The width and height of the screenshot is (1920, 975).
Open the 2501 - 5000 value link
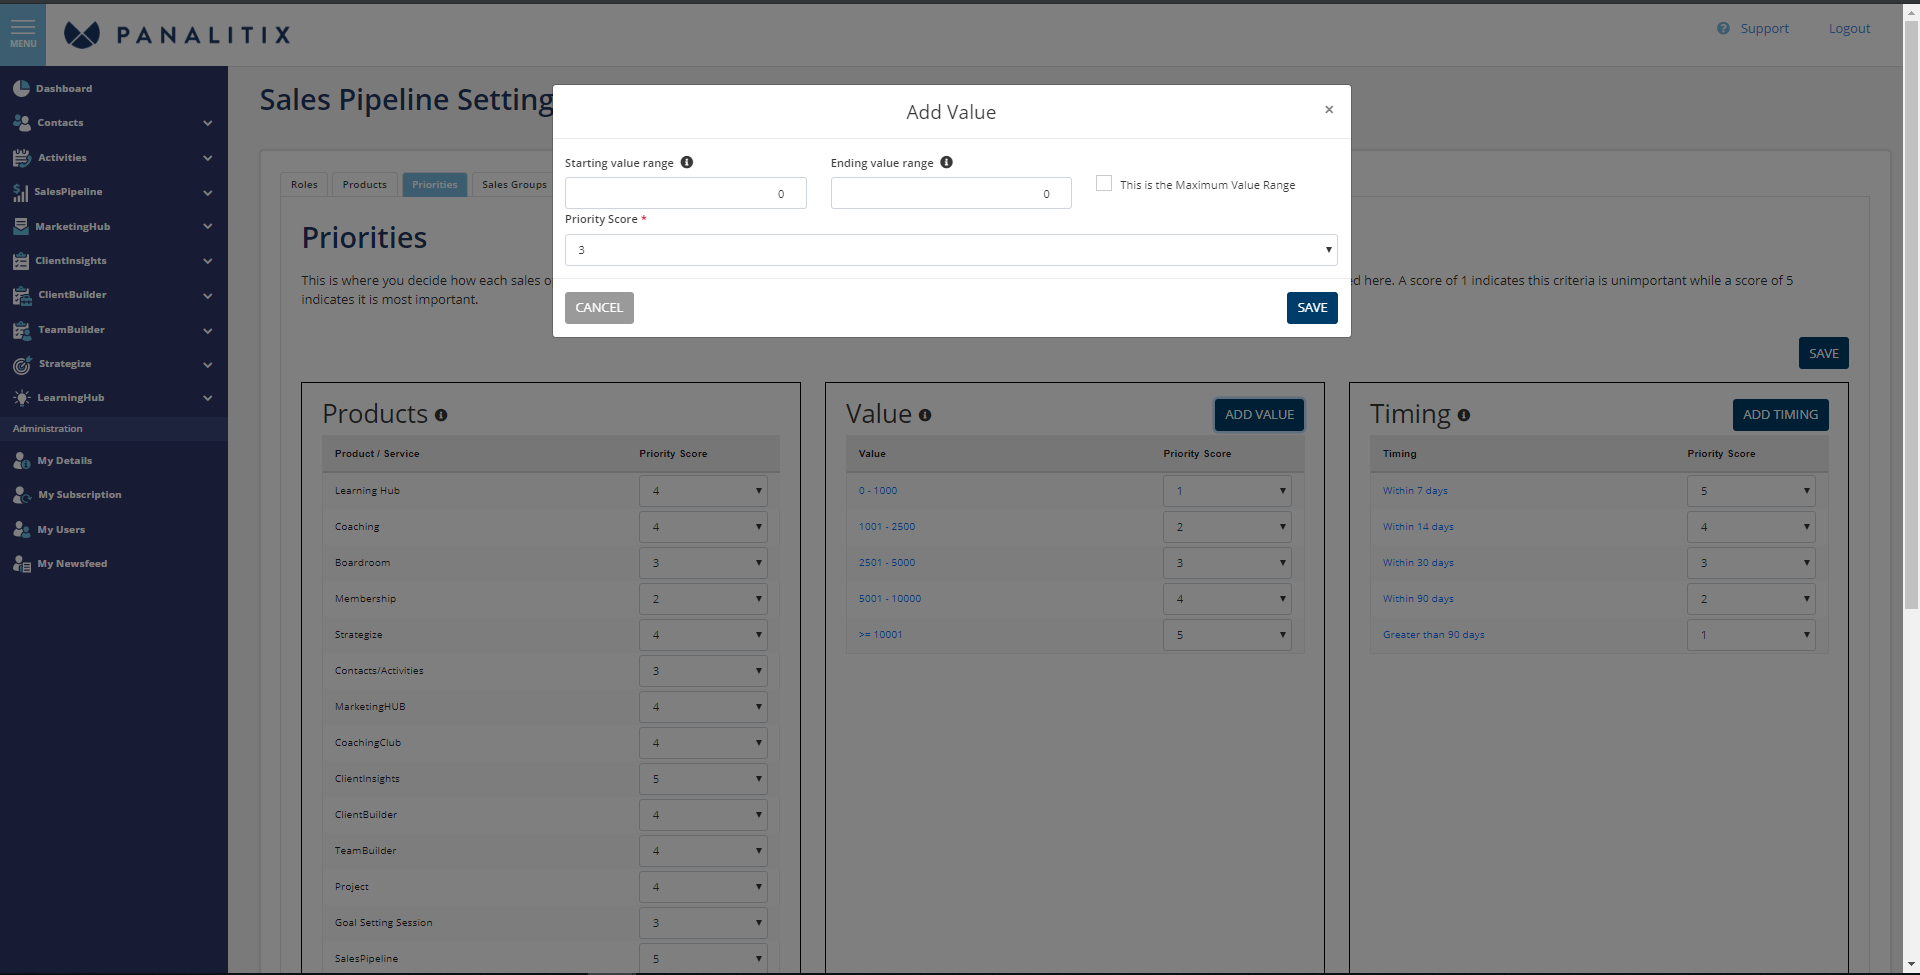click(887, 563)
